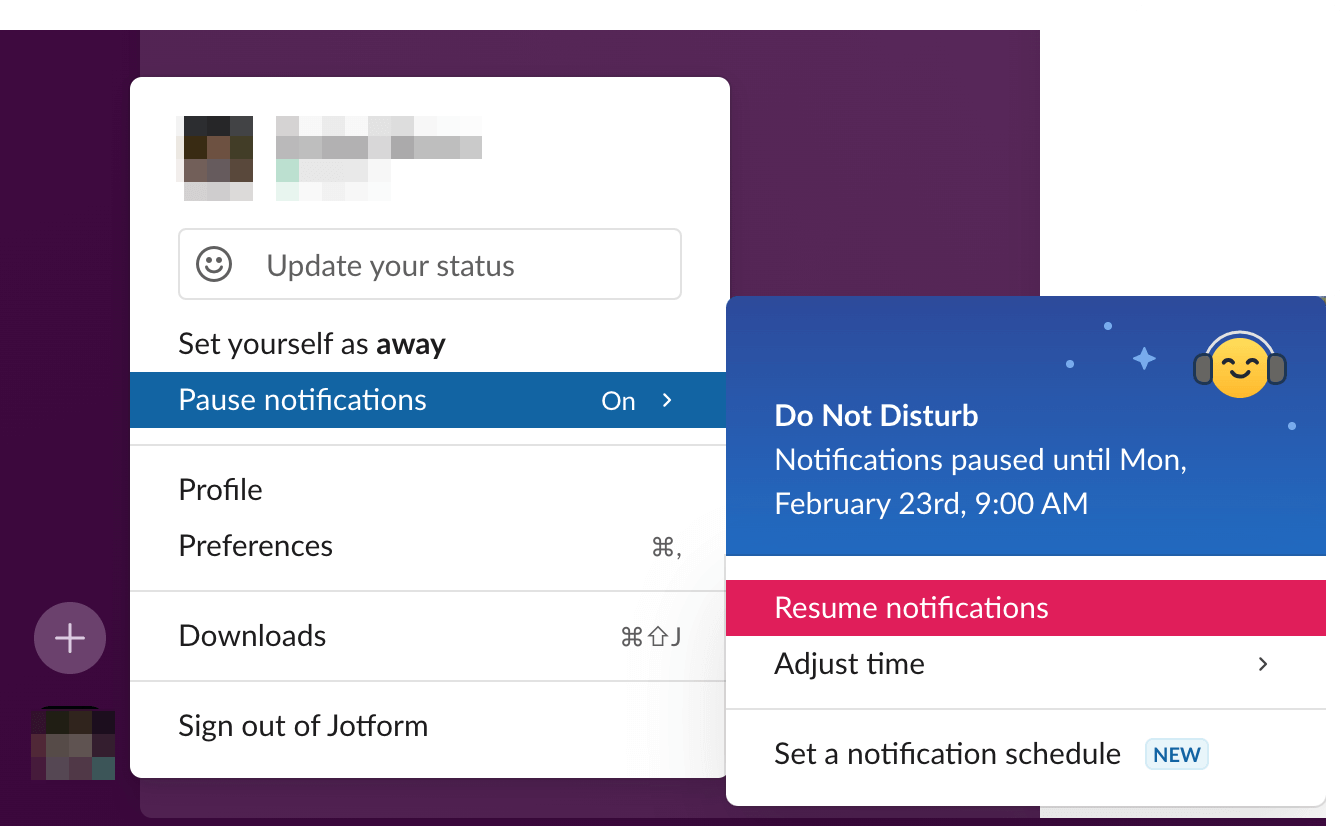Click the NEW badge beside notification schedule
Viewport: 1344px width, 826px height.
tap(1176, 754)
